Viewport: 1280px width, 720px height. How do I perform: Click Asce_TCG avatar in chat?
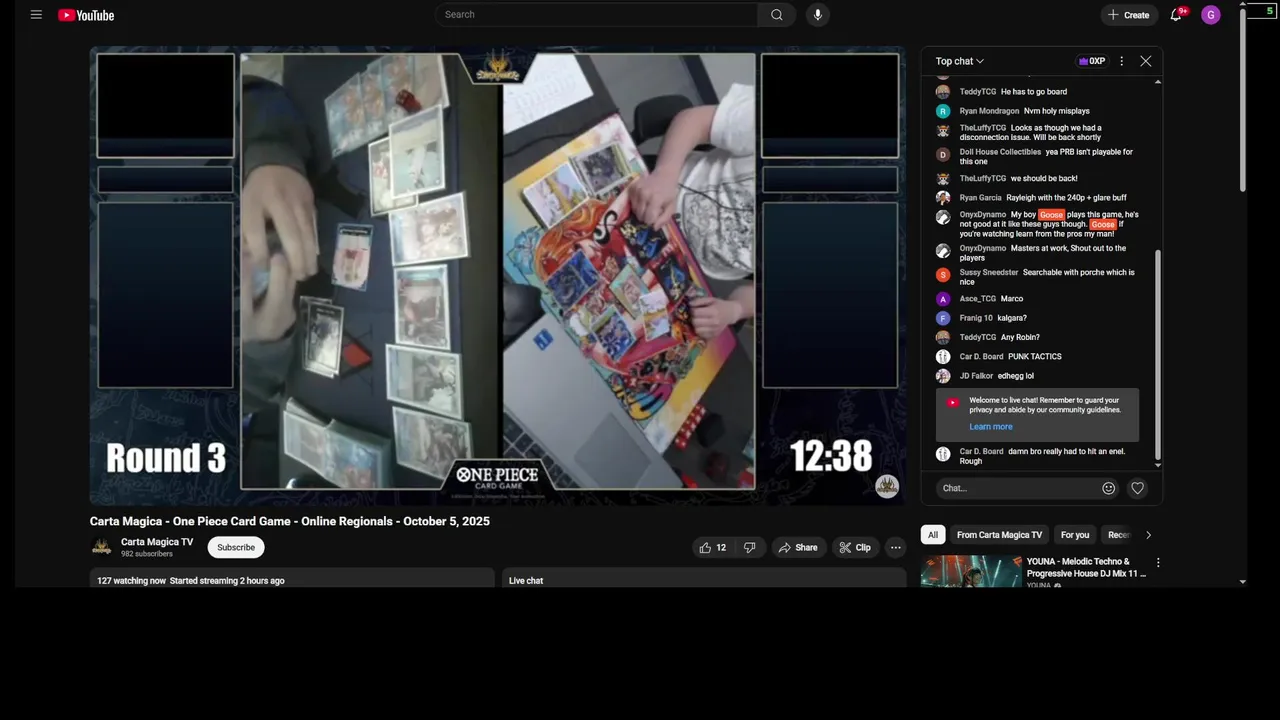943,299
